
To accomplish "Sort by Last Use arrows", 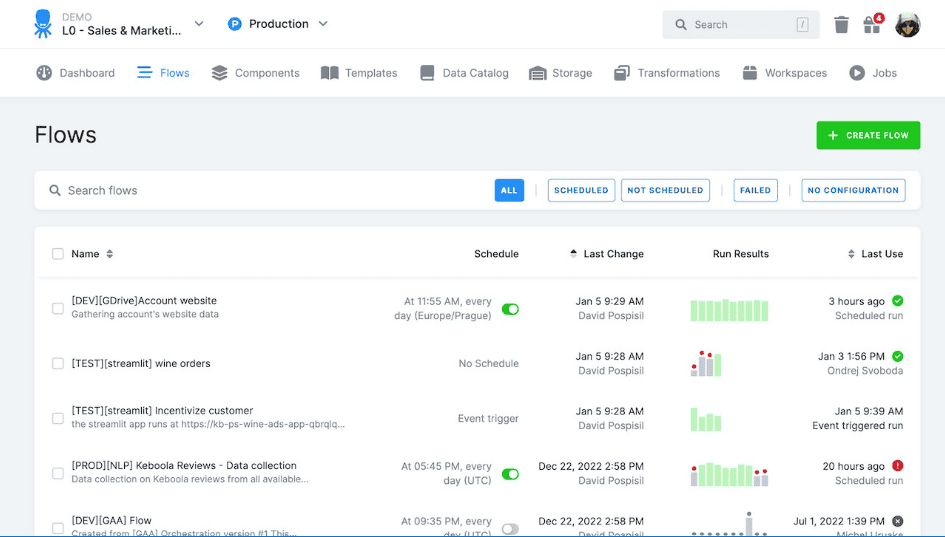I will tap(851, 254).
